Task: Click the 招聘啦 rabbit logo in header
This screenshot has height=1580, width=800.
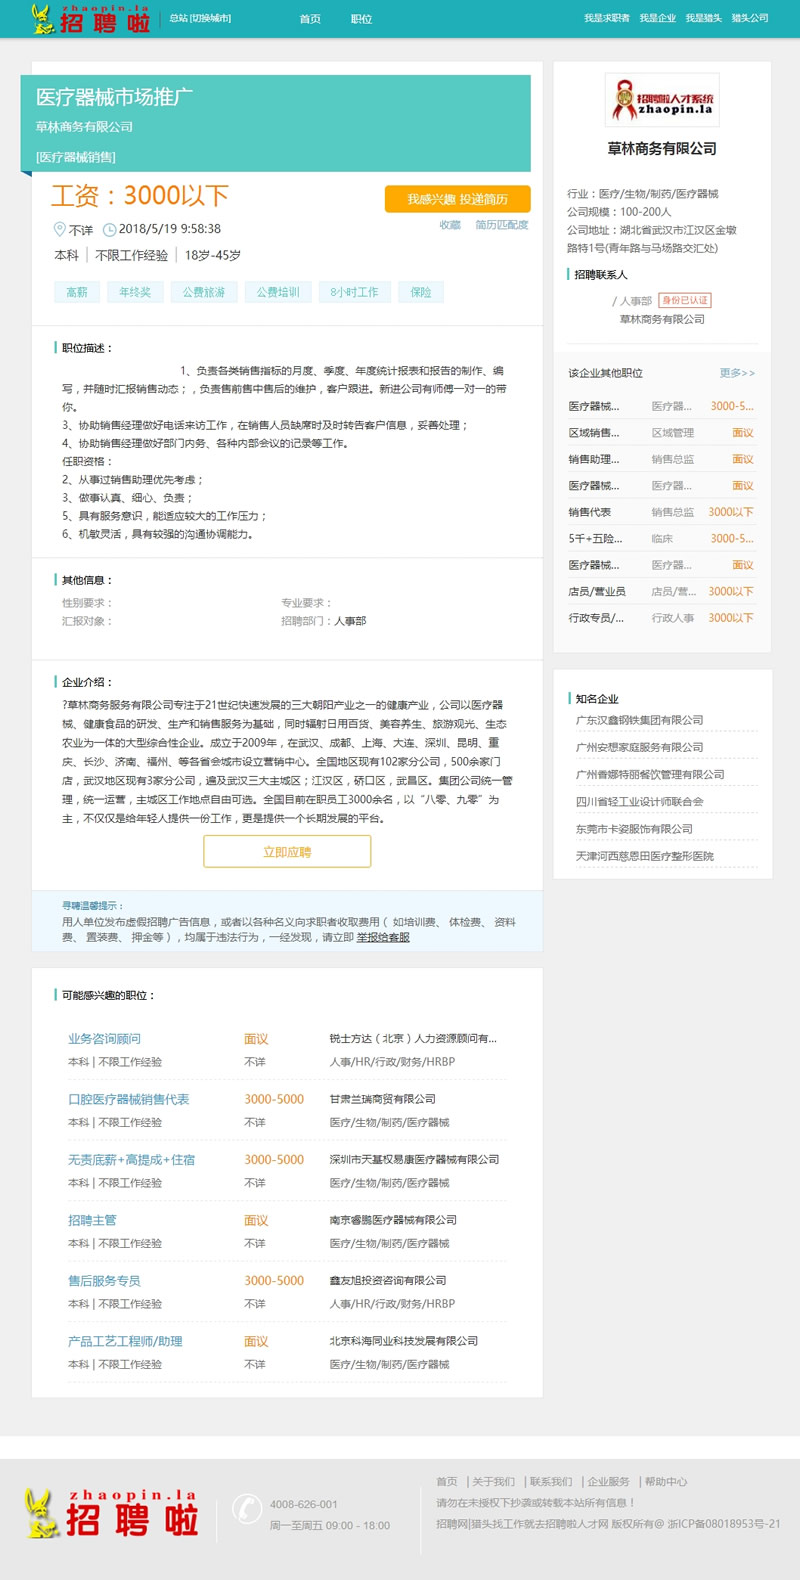Action: (90, 18)
